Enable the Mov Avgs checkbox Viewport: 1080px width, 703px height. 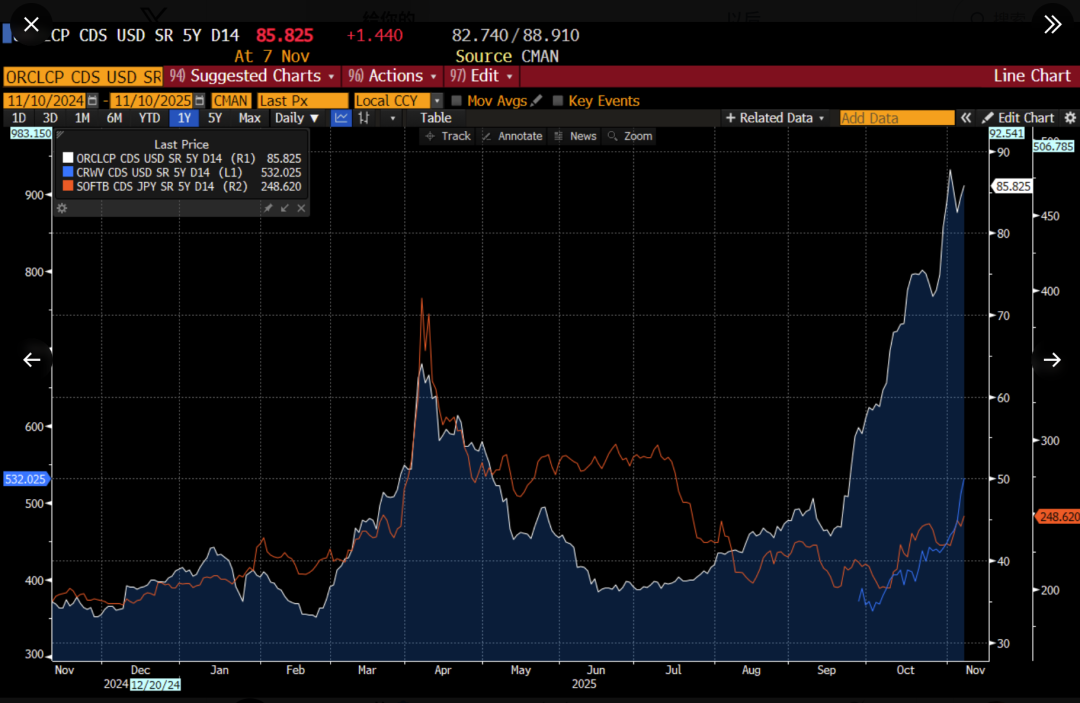pyautogui.click(x=456, y=101)
